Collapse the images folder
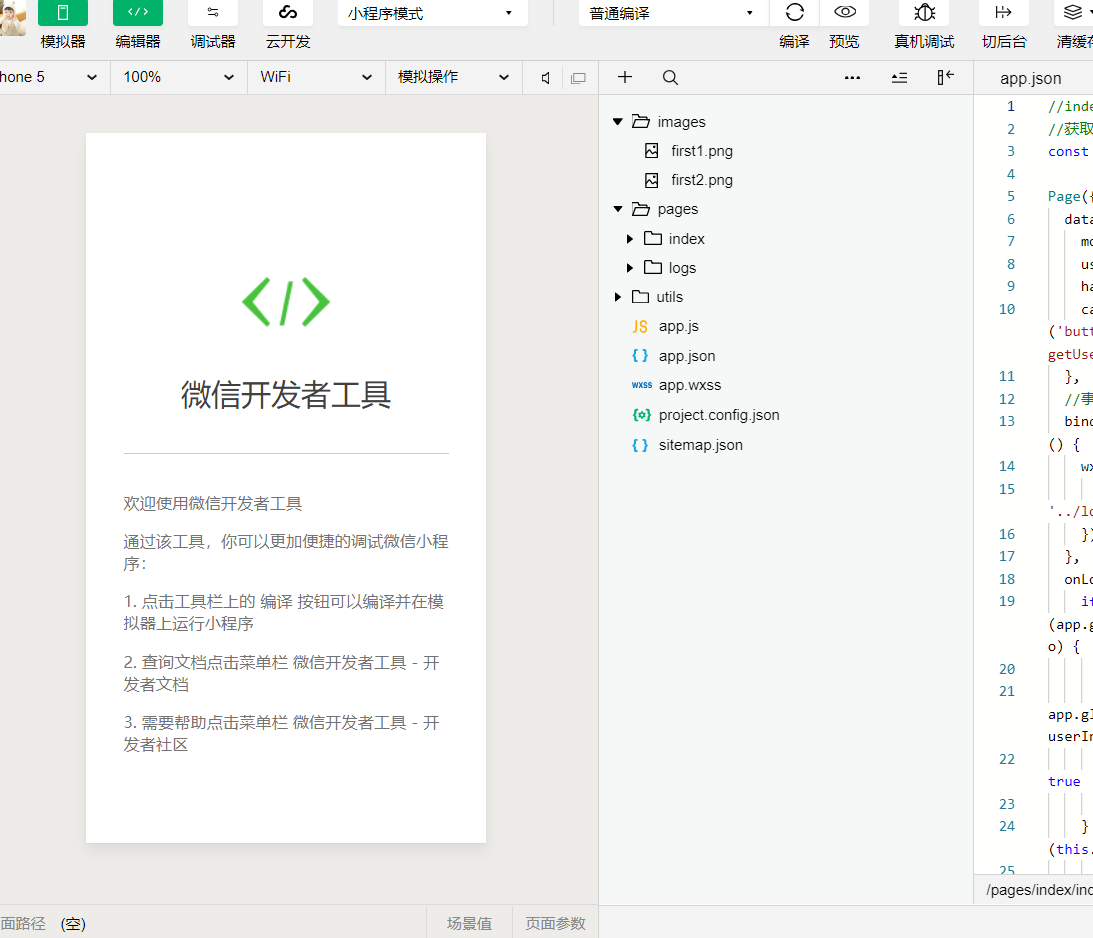This screenshot has height=938, width=1093. [x=618, y=122]
